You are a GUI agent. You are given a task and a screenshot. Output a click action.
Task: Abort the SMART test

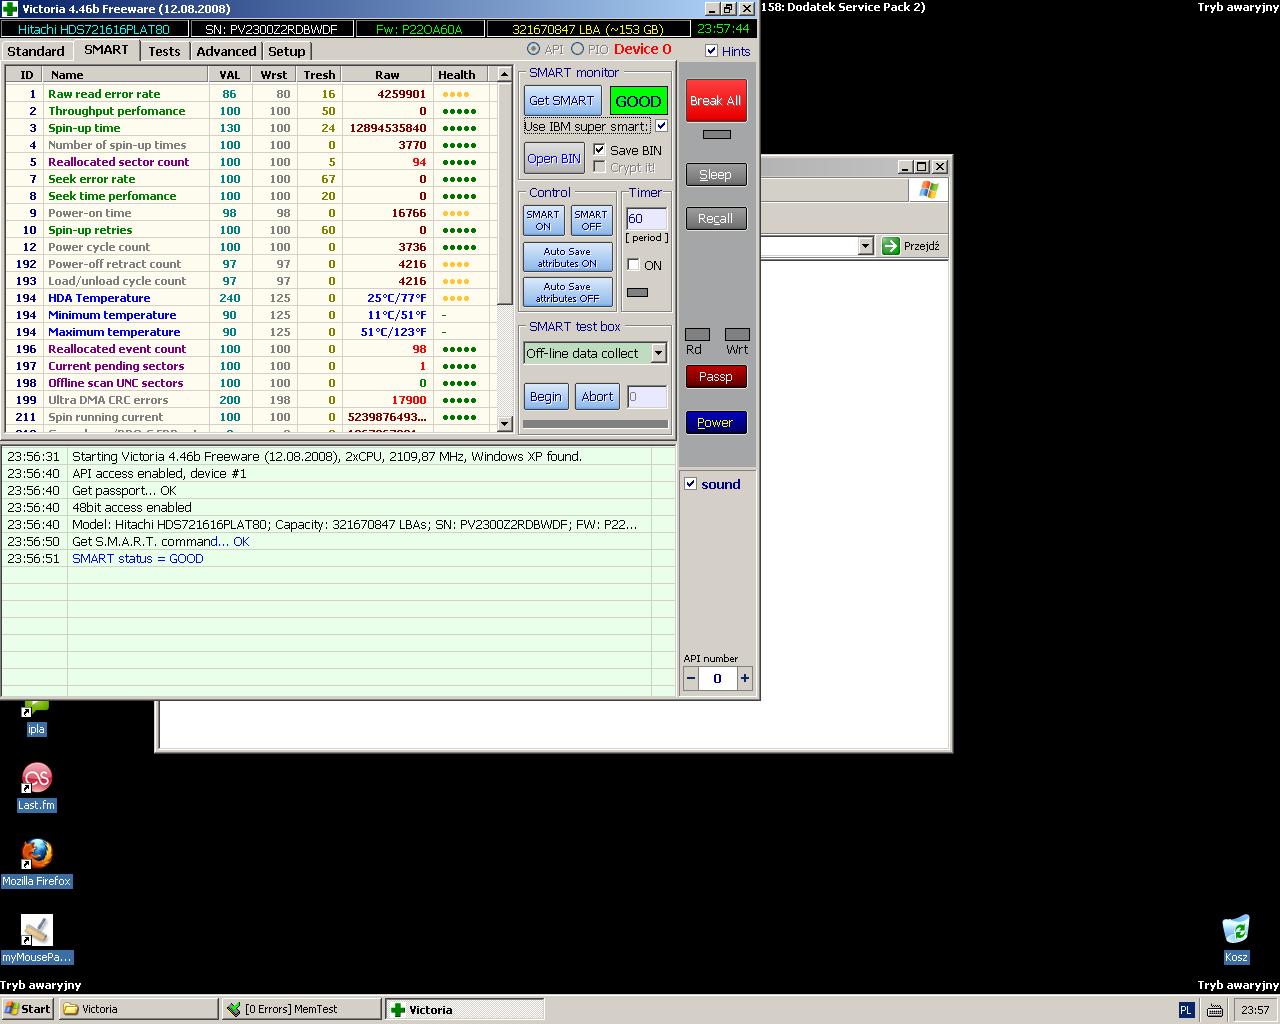click(597, 397)
